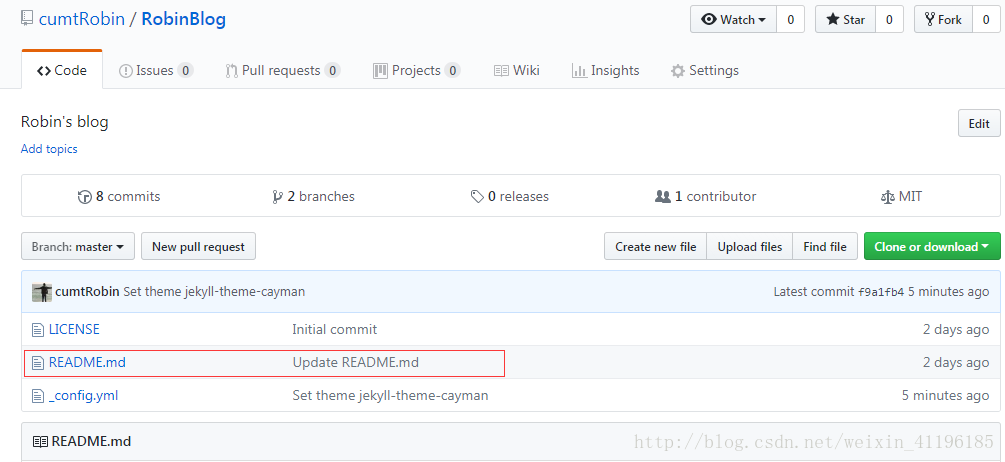Image resolution: width=1005 pixels, height=462 pixels.
Task: Click the Code brackets icon
Action: pos(44,71)
